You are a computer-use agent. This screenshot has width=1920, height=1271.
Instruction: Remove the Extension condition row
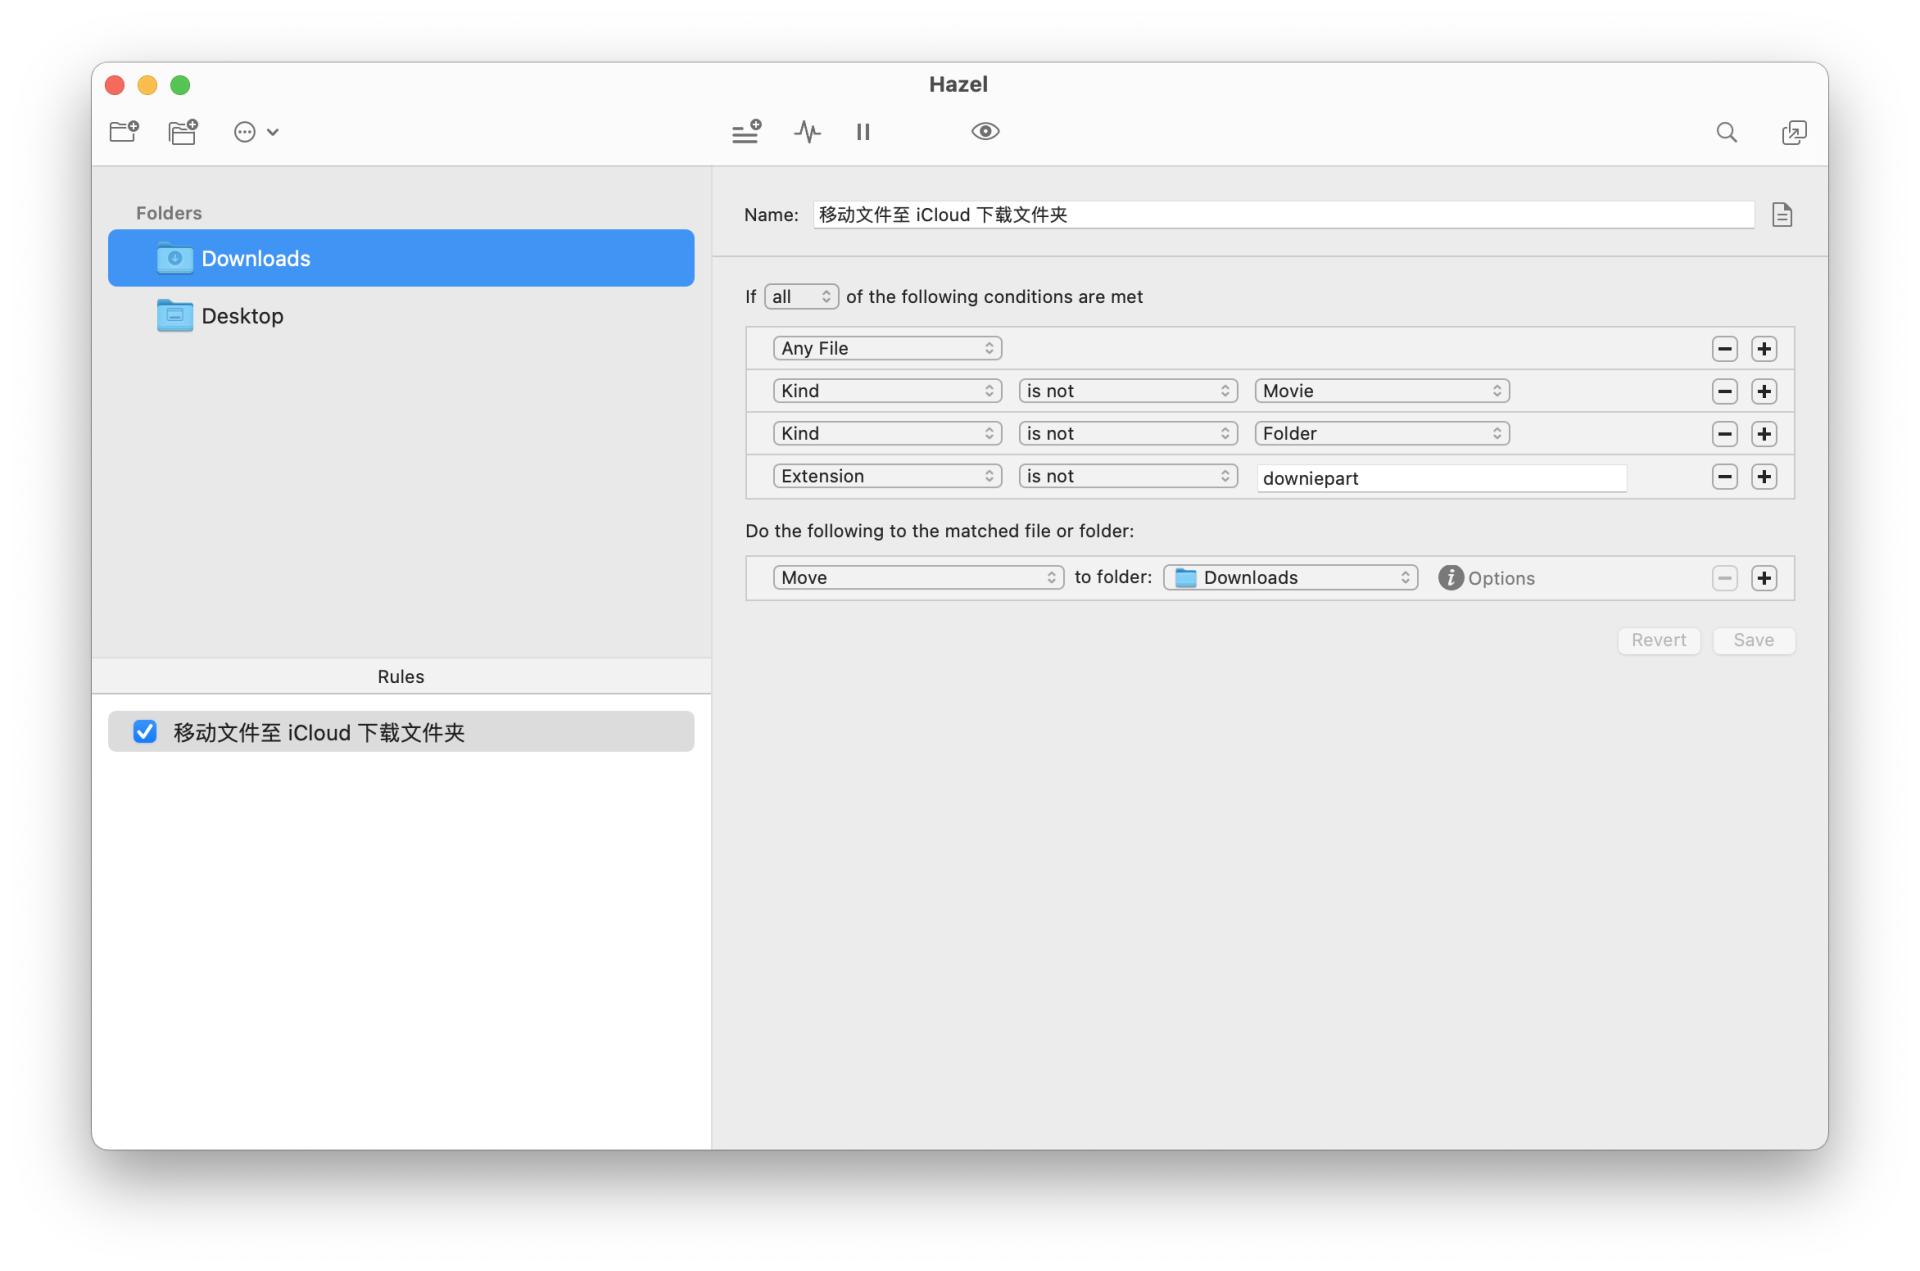pos(1724,477)
